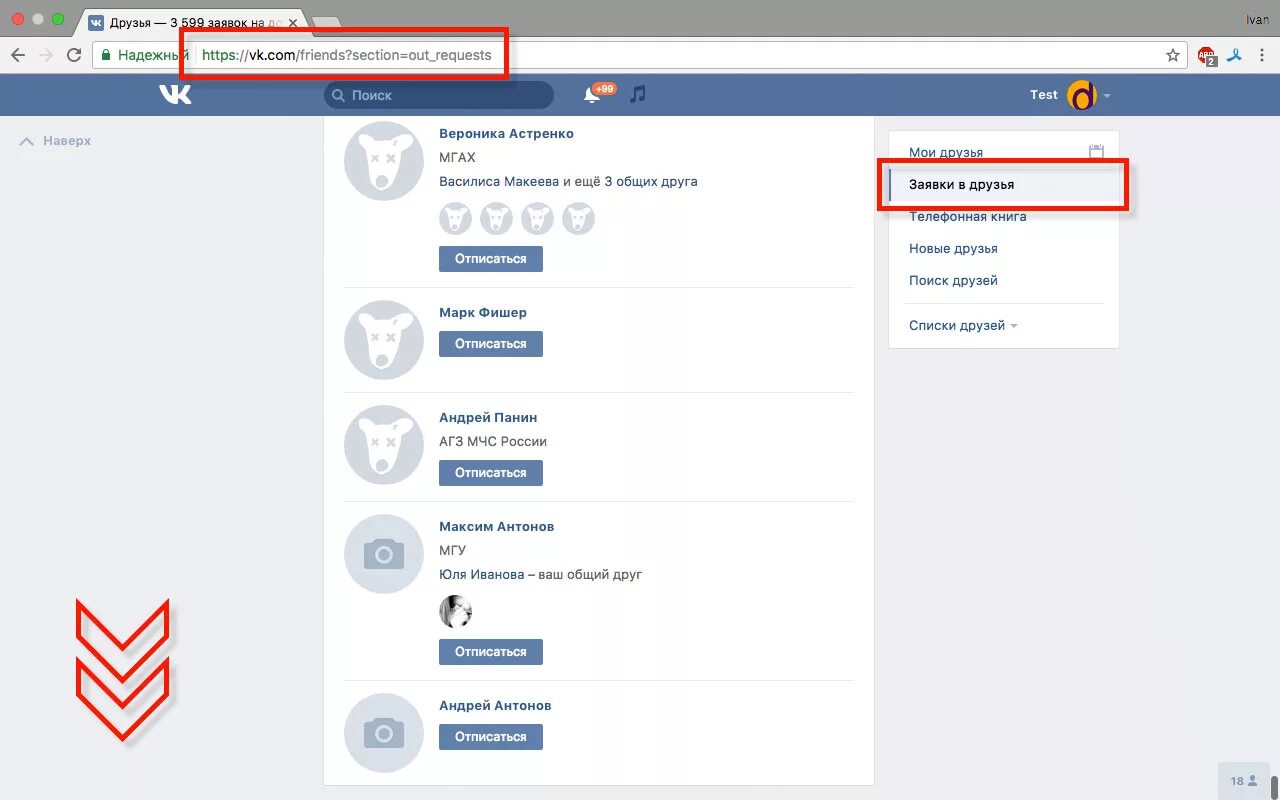Select Заявки в друзья in sidebar
Screen dimensions: 1280x800
coord(1003,184)
